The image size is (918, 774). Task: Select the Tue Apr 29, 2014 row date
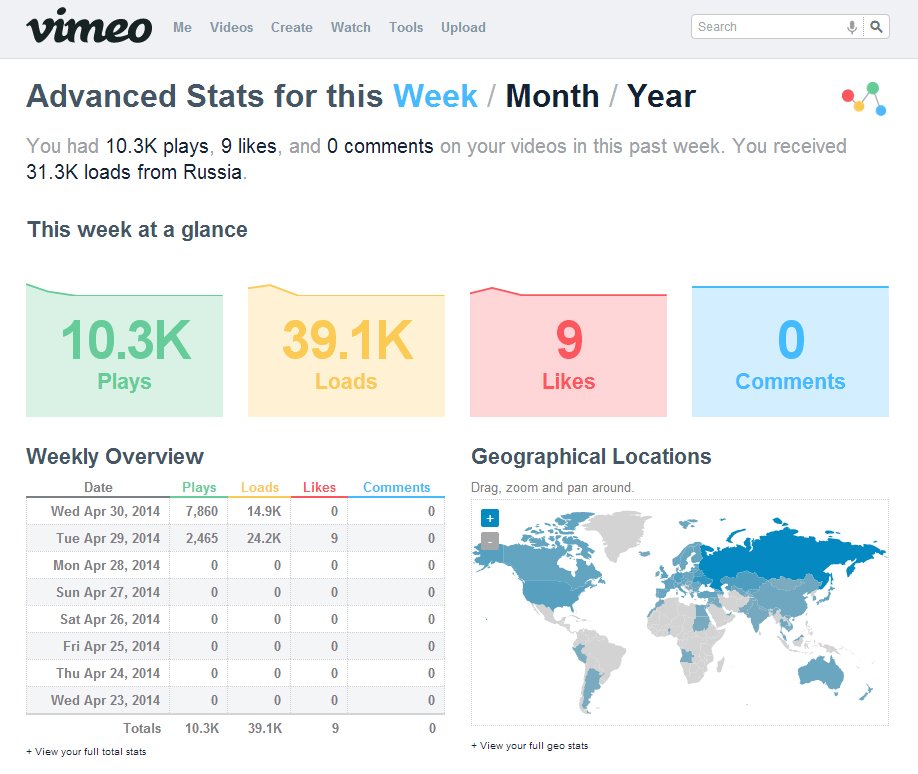click(x=108, y=538)
